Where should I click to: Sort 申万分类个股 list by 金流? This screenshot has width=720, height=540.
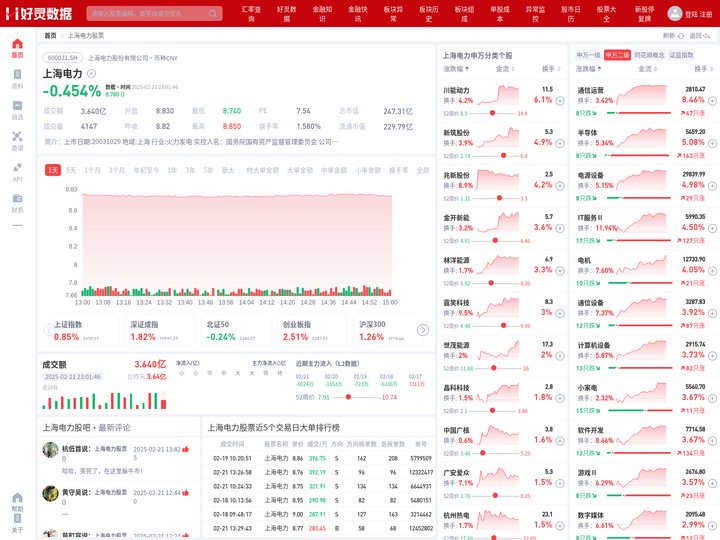505,69
